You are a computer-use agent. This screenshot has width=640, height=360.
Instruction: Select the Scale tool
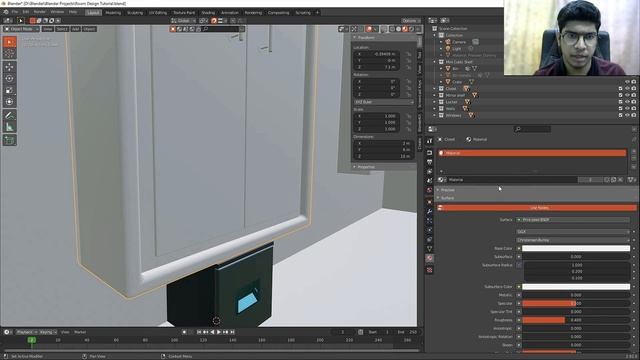tap(9, 90)
